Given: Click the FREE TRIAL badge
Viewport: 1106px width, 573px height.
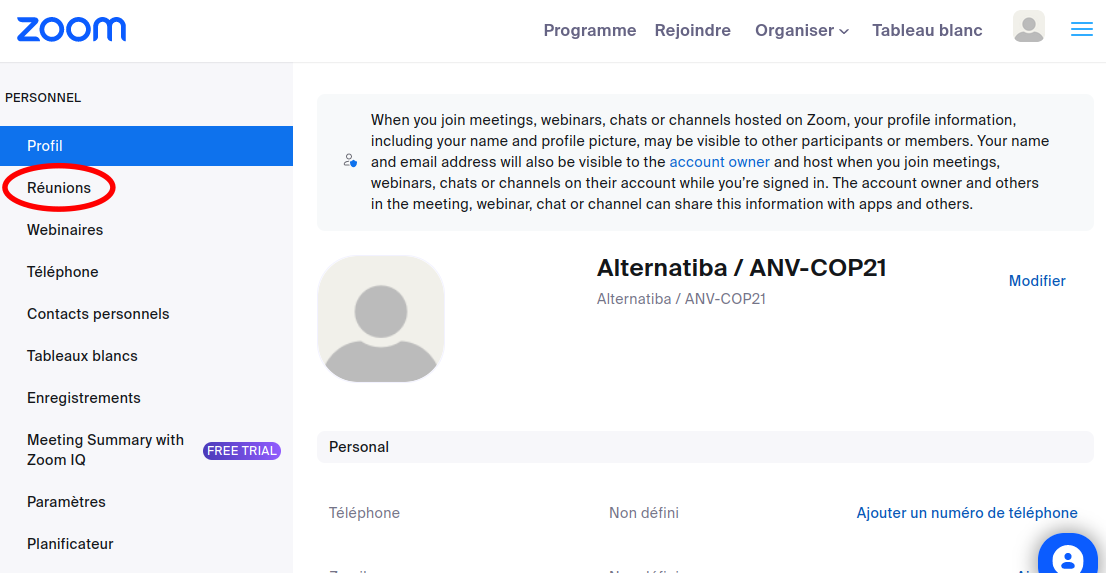Looking at the screenshot, I should pos(242,451).
